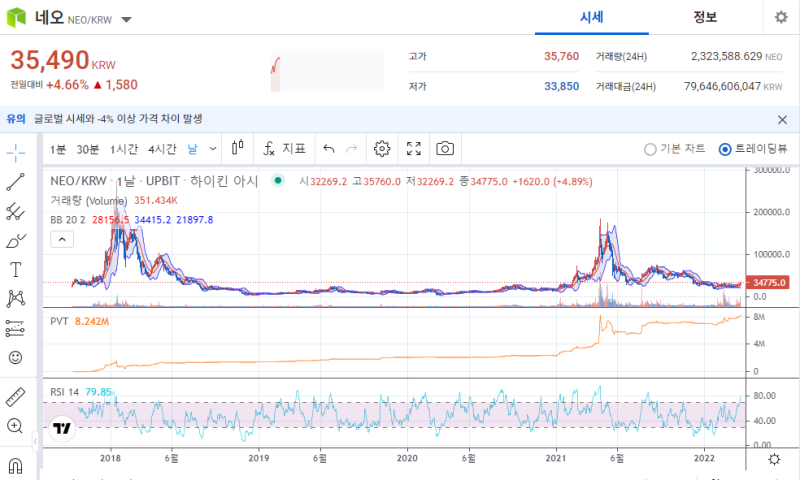
Task: Select the brush drawing tool
Action: tap(15, 241)
